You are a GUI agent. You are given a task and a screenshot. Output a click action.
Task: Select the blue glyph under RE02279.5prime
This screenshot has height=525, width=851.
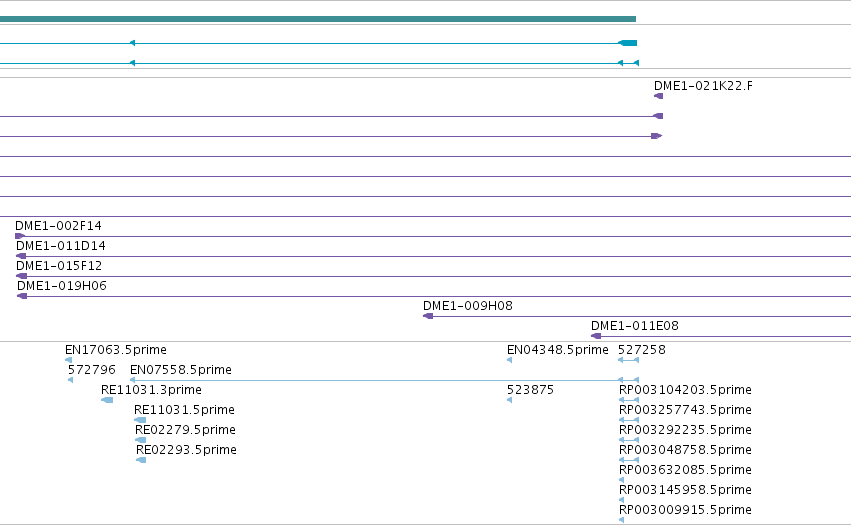click(x=141, y=440)
